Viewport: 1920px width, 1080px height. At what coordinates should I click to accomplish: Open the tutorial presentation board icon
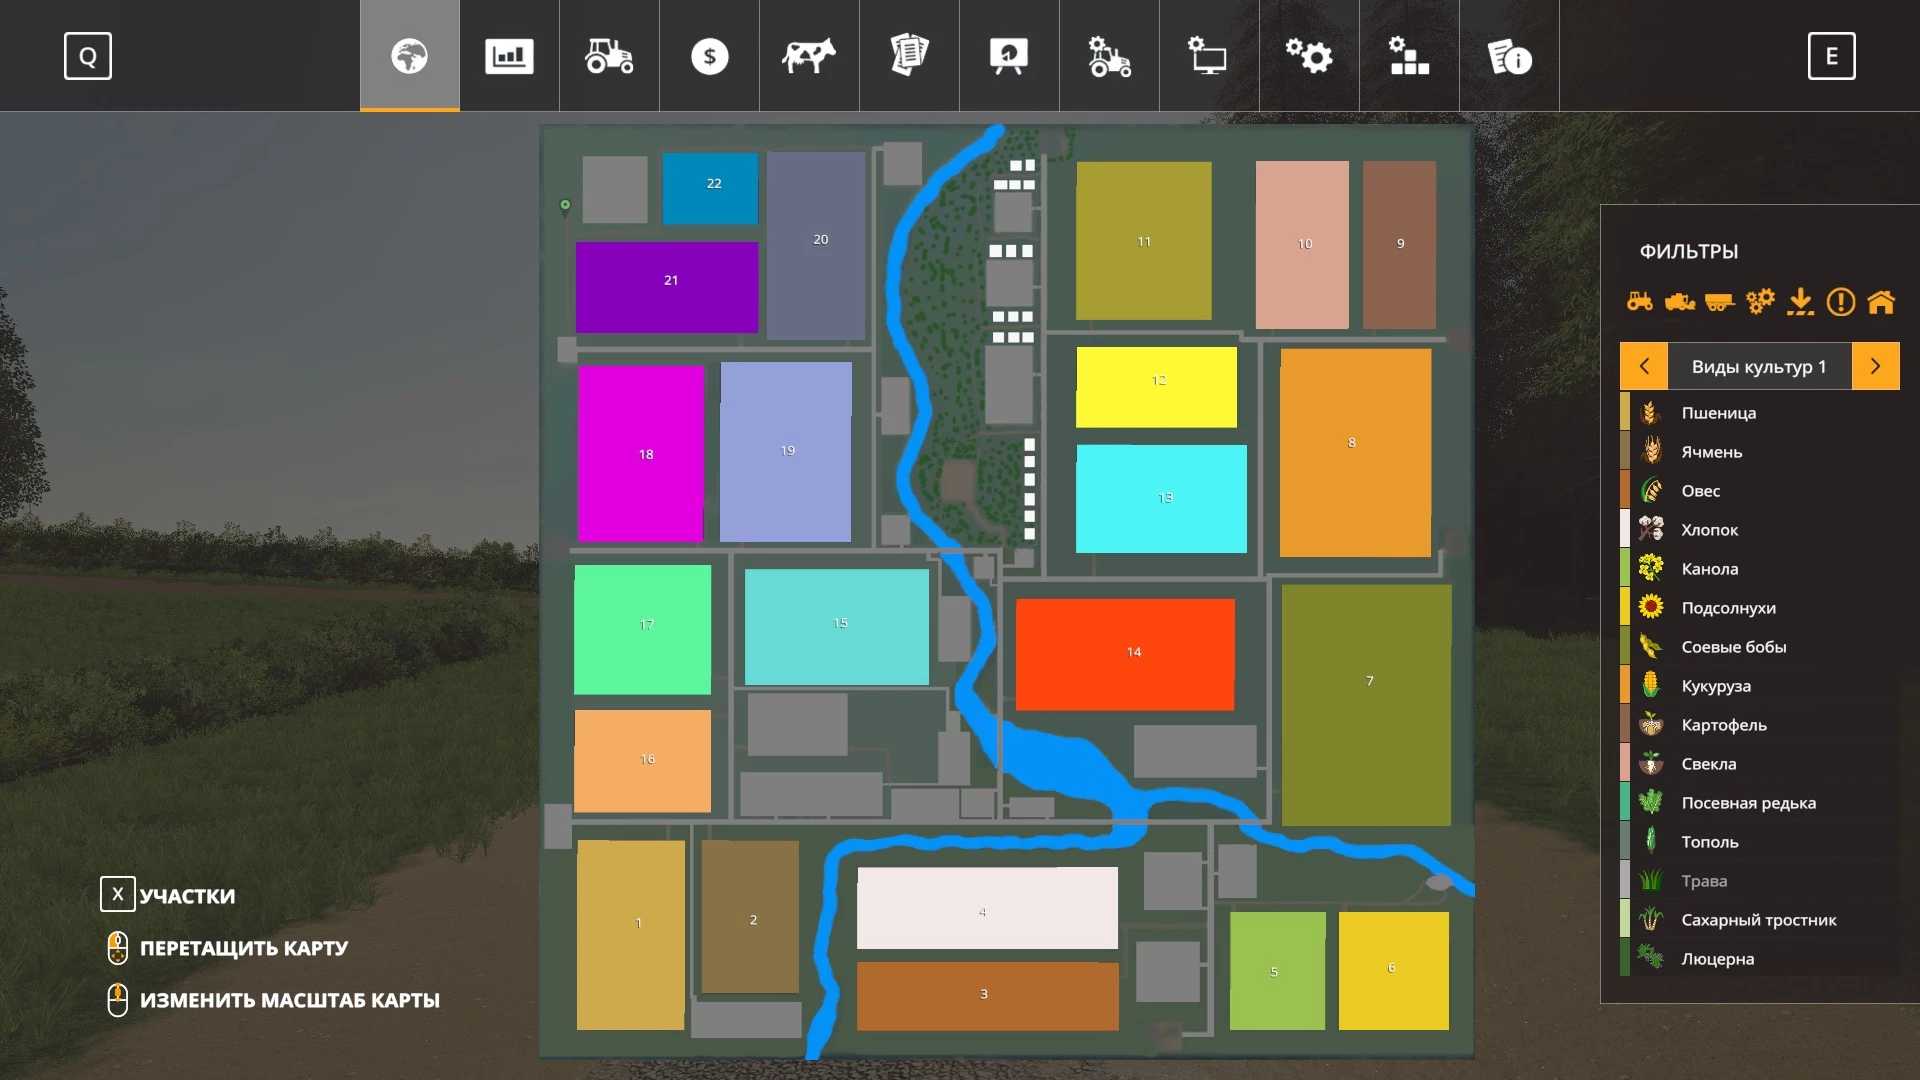click(x=1009, y=56)
